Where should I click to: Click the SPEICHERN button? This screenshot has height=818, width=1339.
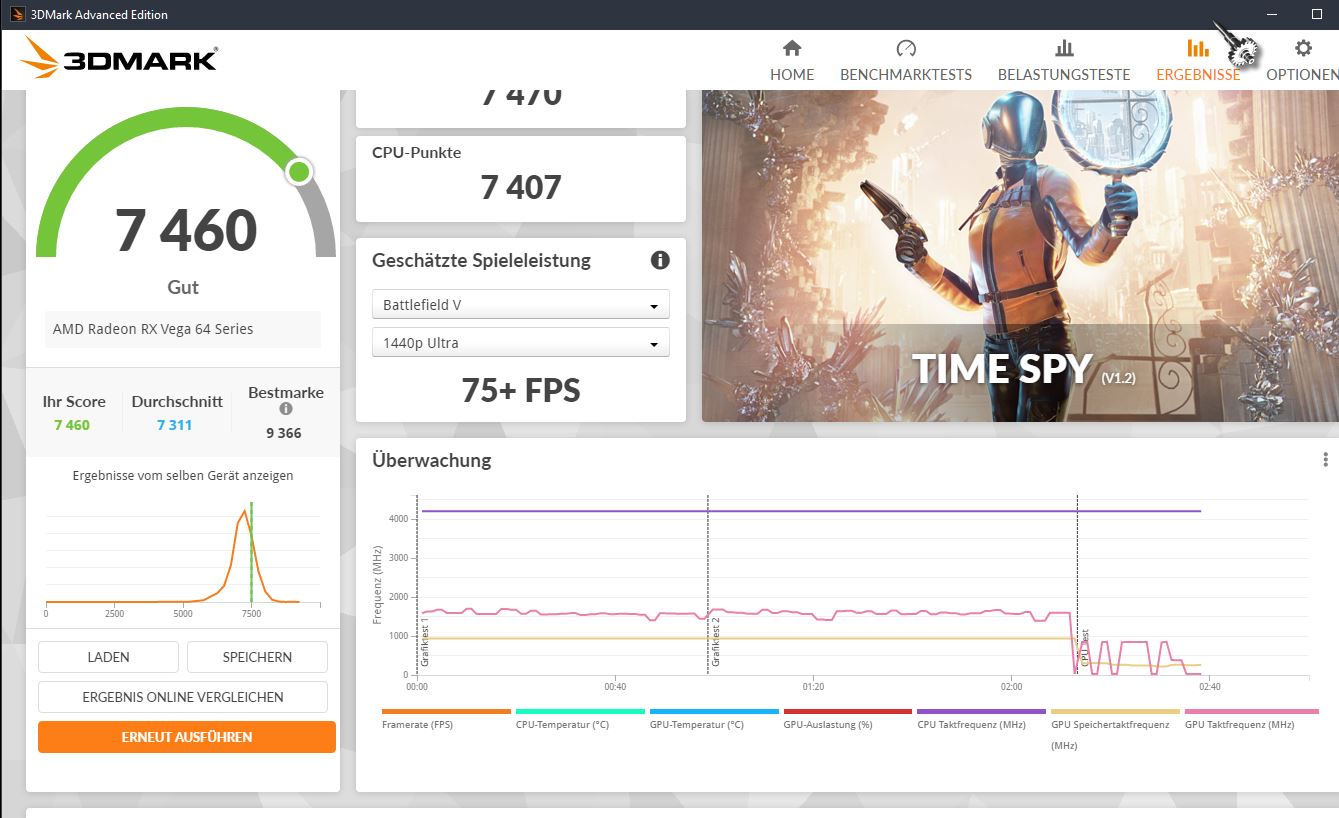coord(257,657)
